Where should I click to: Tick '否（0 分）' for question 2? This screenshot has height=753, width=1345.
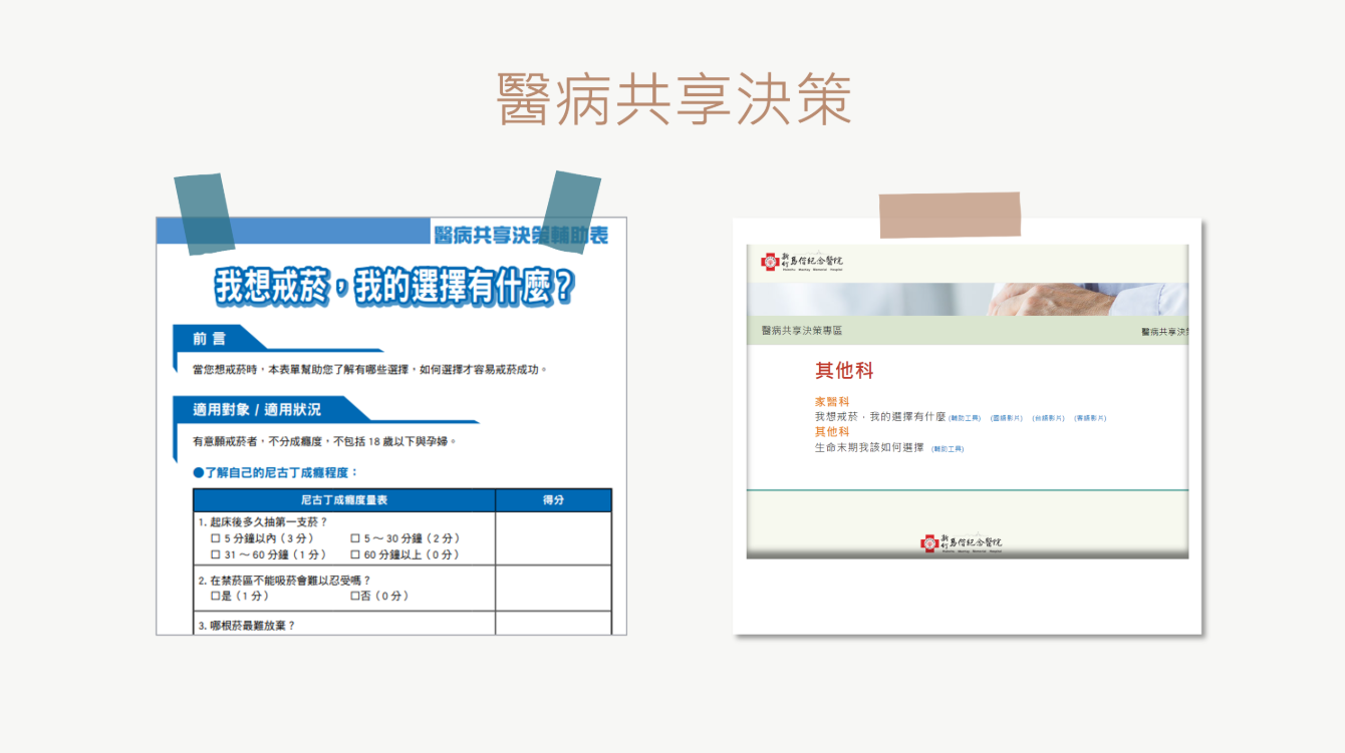click(x=355, y=596)
